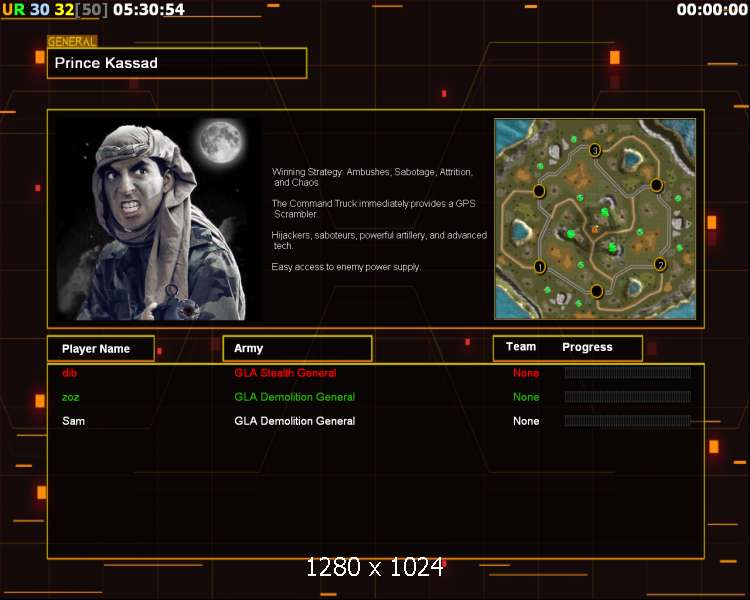The width and height of the screenshot is (750, 600).
Task: Click the Winning Strategy description line
Action: click(x=372, y=177)
